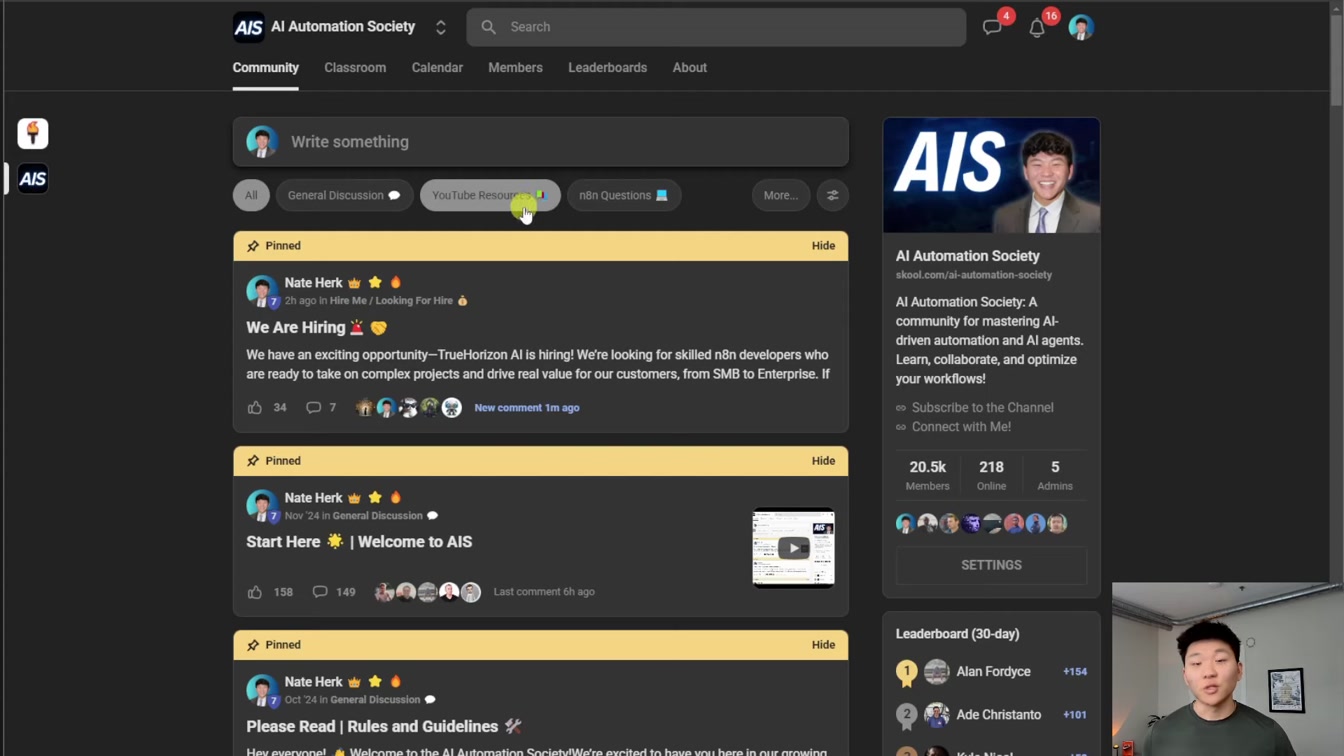
Task: Open the We Are Hiring post title
Action: (x=317, y=328)
